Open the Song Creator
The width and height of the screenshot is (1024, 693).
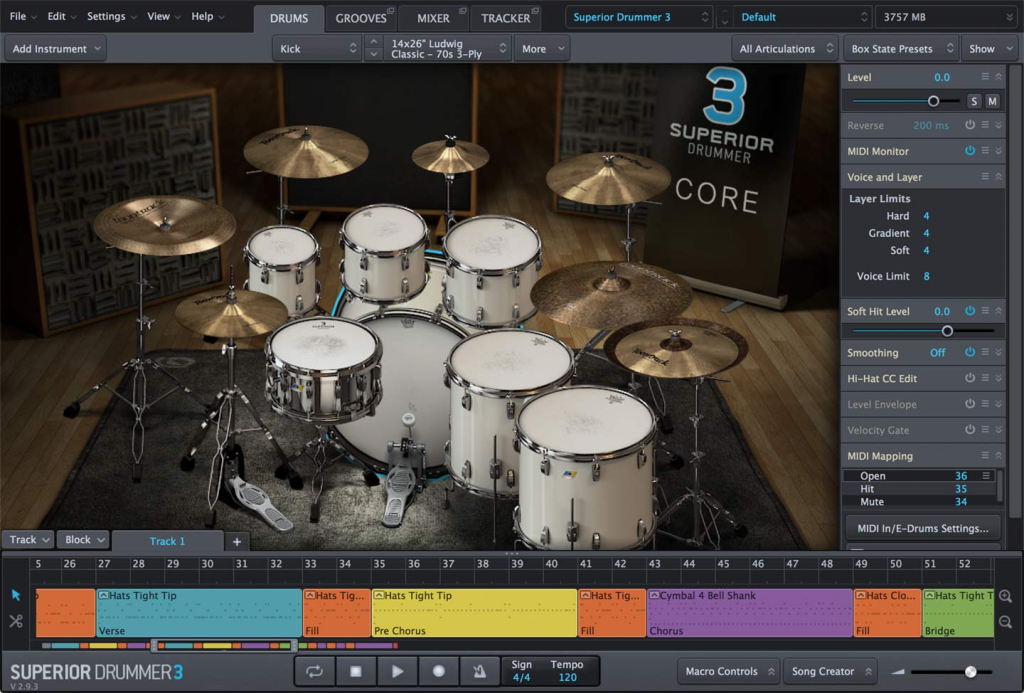point(830,671)
